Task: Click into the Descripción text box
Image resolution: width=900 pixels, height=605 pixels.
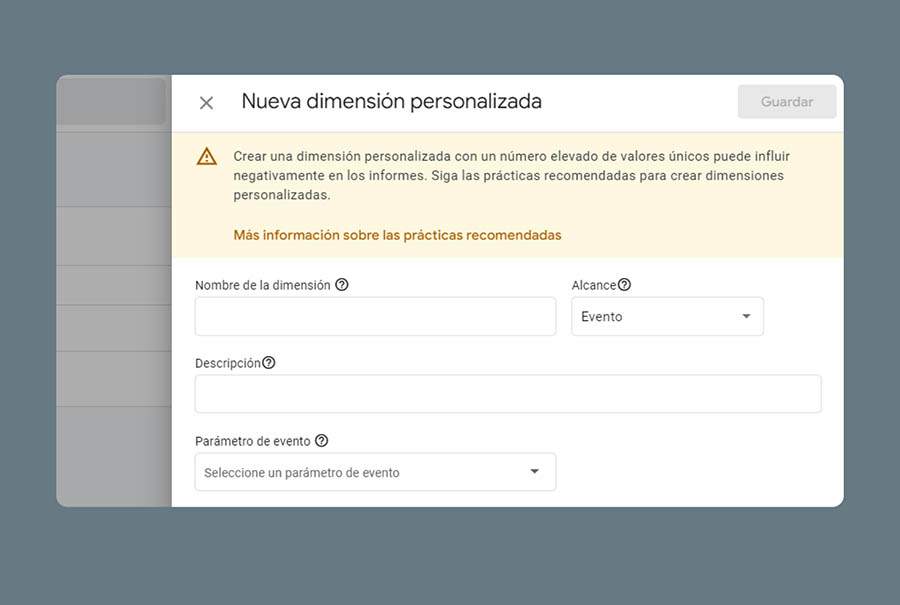Action: 508,394
